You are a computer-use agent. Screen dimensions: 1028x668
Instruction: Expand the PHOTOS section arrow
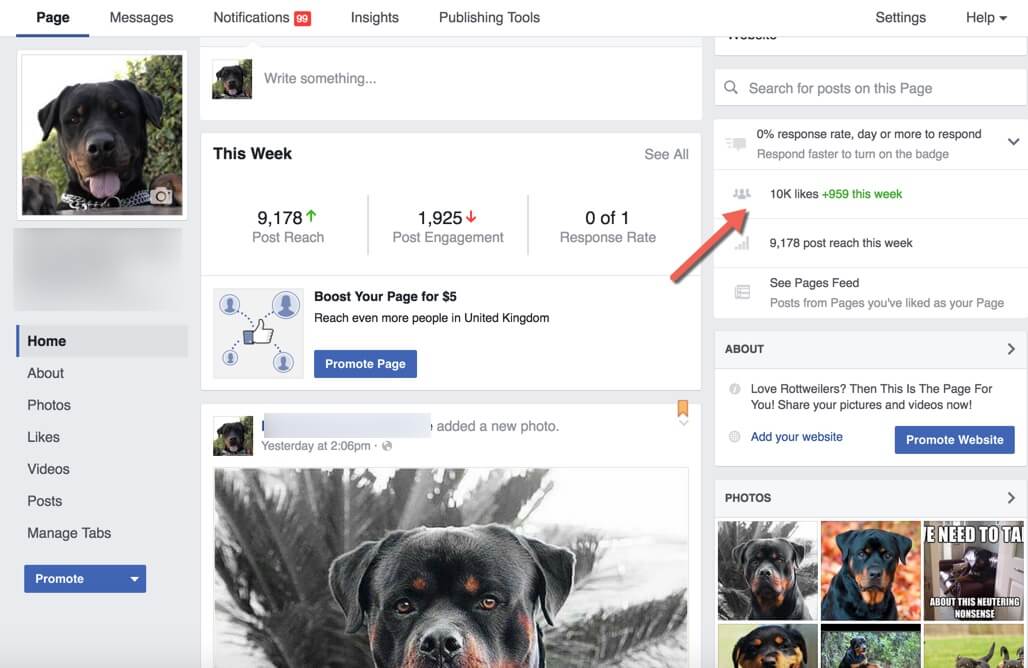pos(1011,497)
